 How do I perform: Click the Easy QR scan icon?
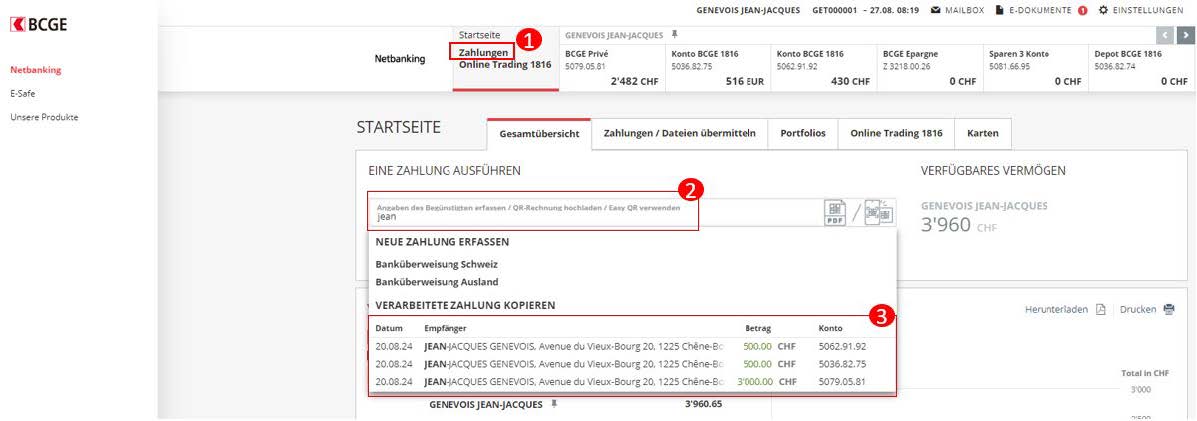pos(879,213)
